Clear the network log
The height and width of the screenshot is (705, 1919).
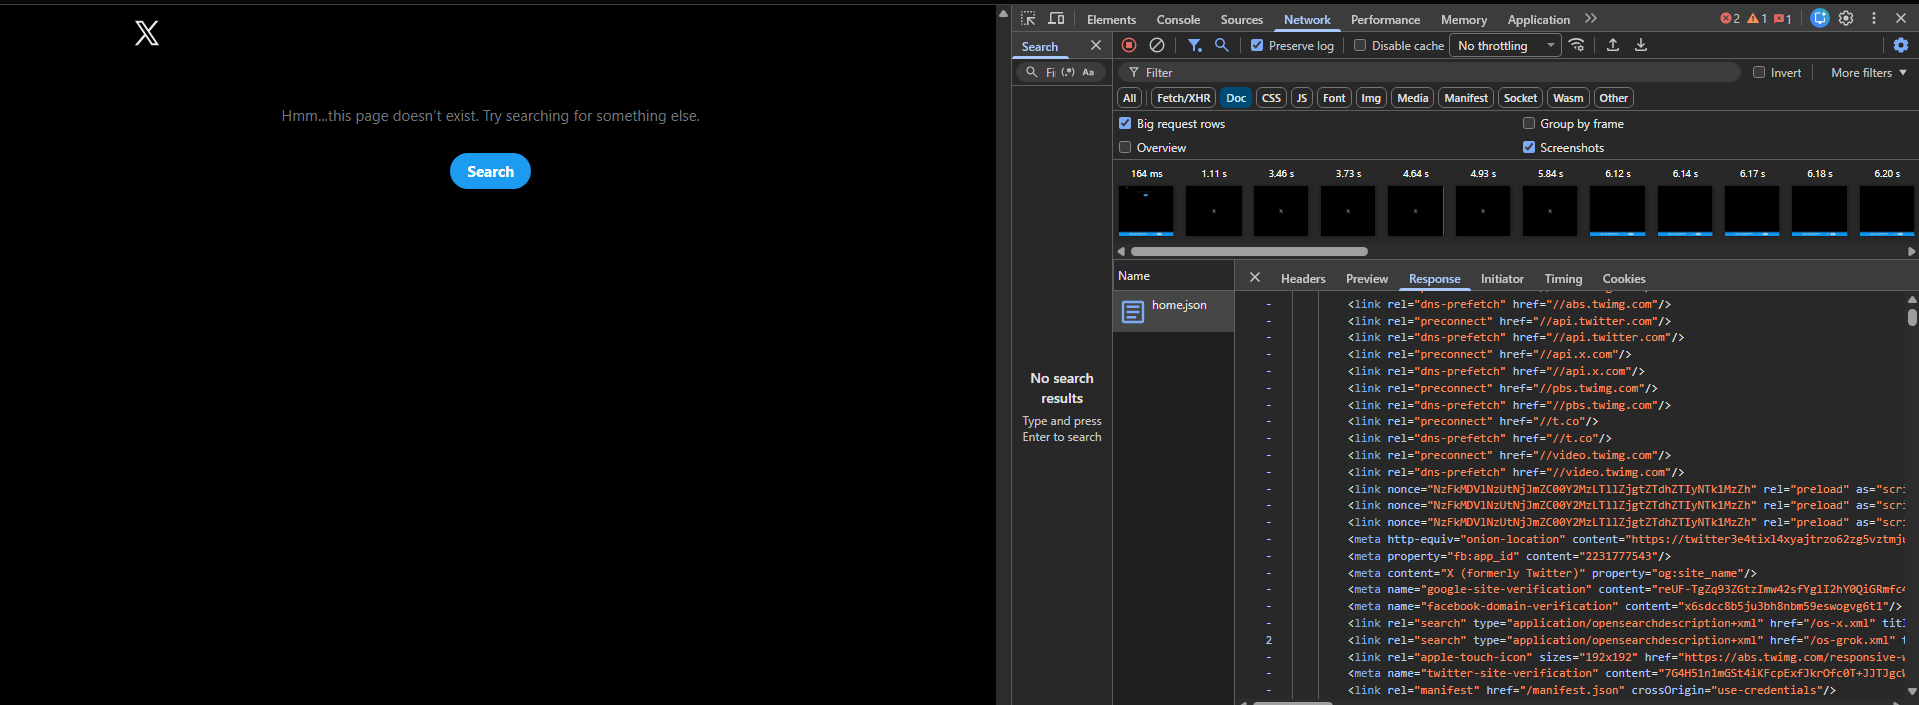pos(1157,45)
